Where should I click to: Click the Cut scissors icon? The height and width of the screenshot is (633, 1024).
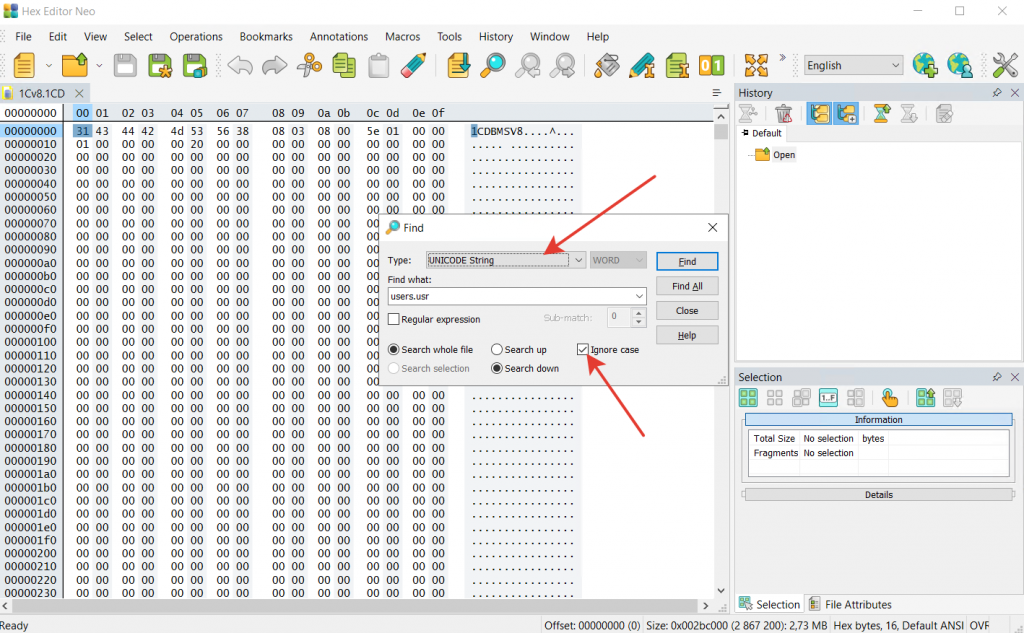pos(309,65)
